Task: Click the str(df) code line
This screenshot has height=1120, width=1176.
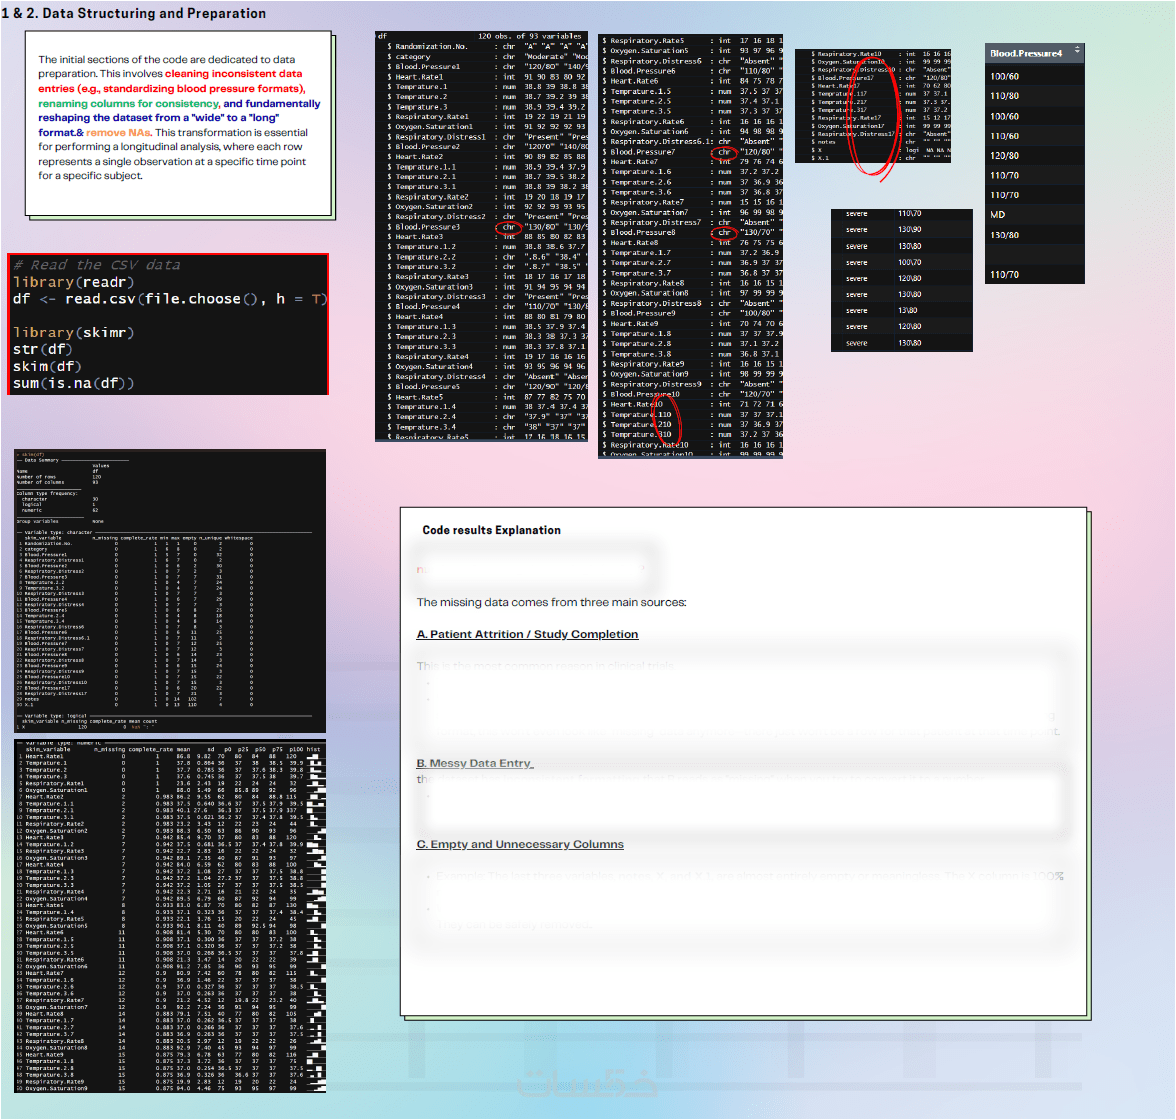Action: pos(43,349)
